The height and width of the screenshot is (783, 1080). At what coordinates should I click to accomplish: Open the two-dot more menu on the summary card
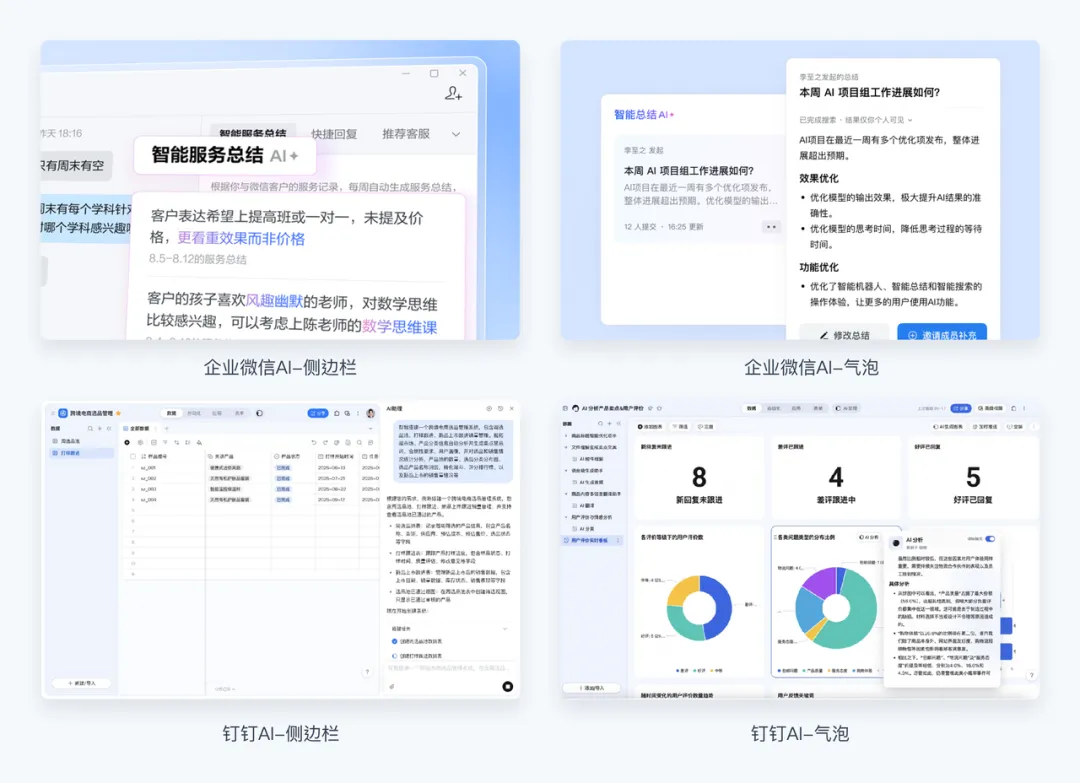point(771,227)
